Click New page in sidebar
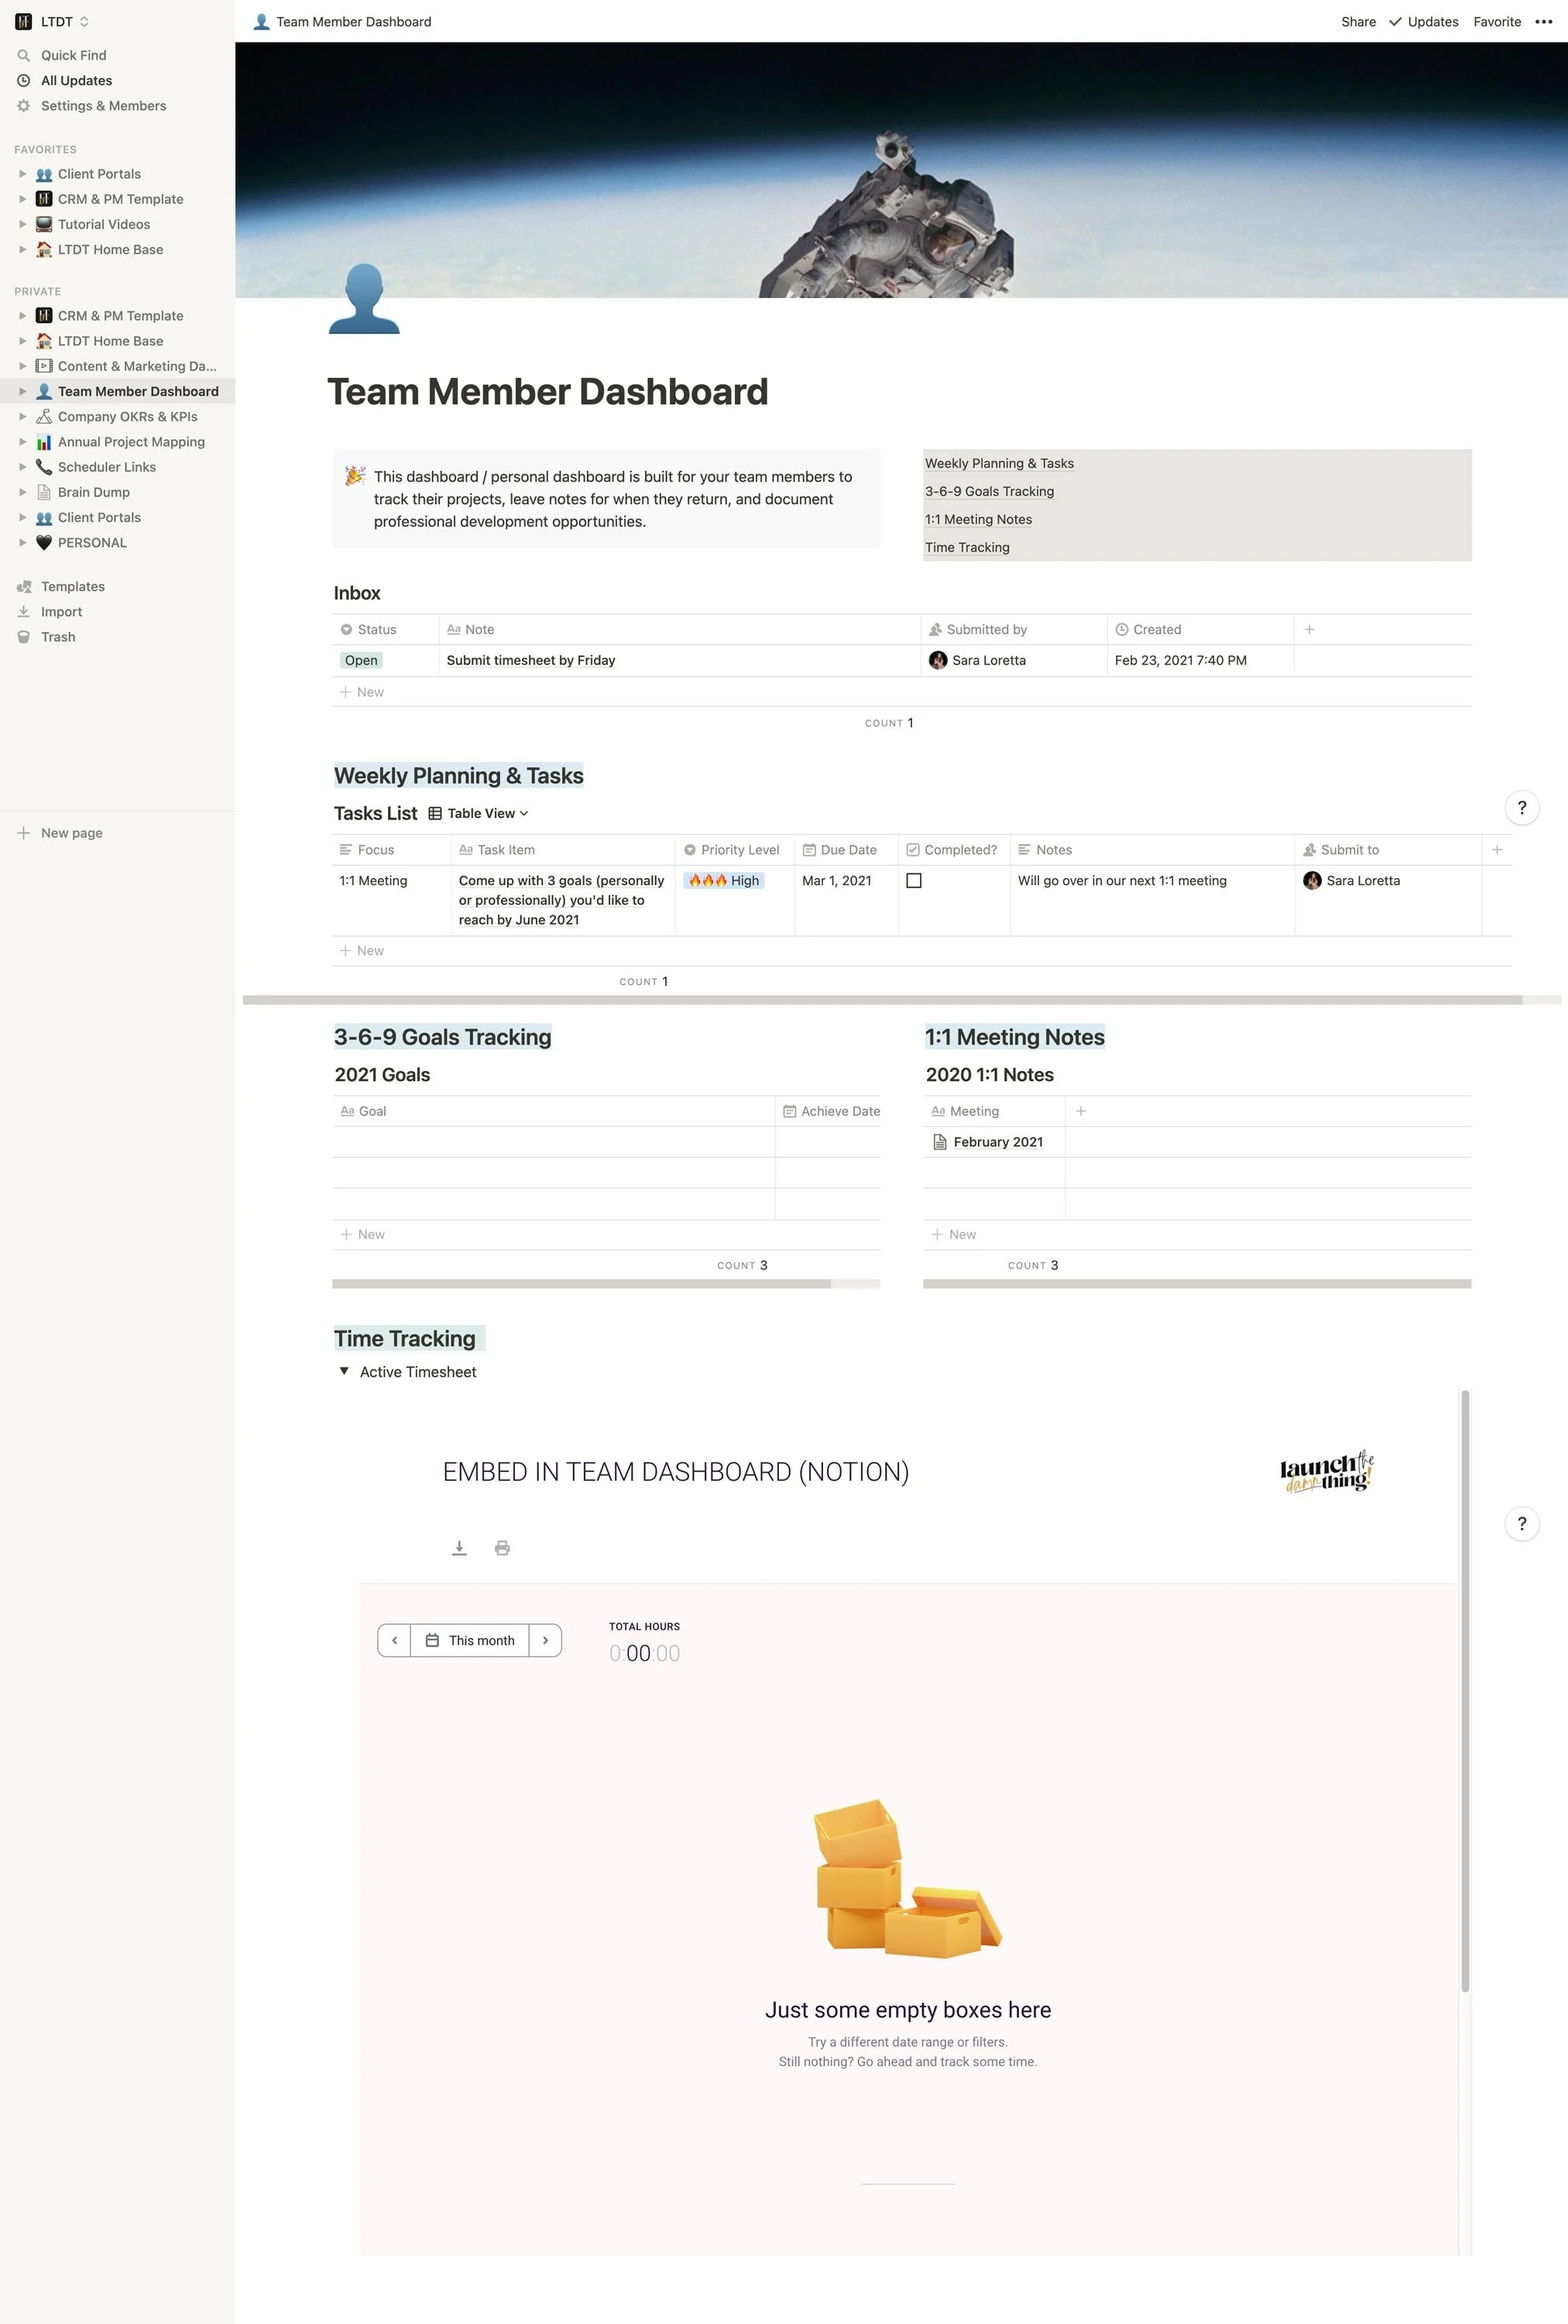This screenshot has width=1568, height=2324. (71, 833)
